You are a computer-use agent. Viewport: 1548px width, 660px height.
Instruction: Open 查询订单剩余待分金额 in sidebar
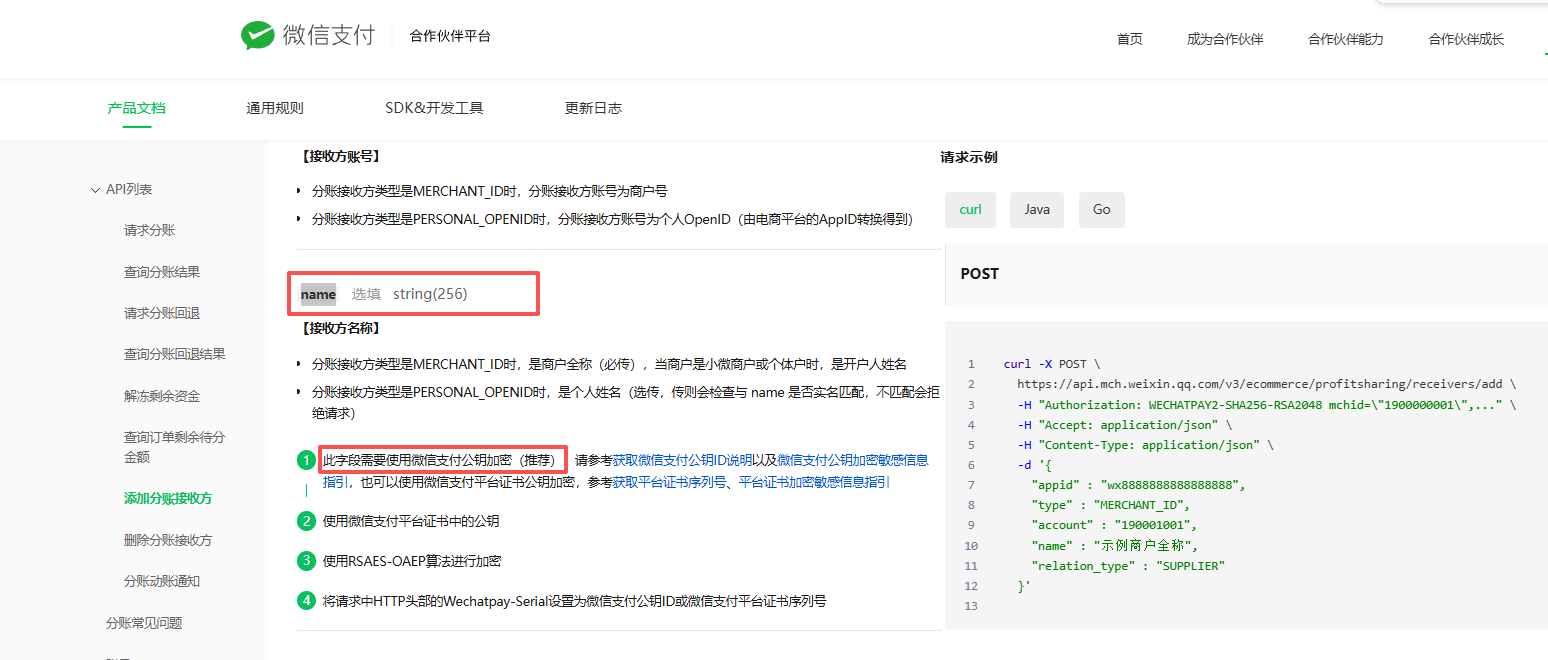tap(175, 447)
